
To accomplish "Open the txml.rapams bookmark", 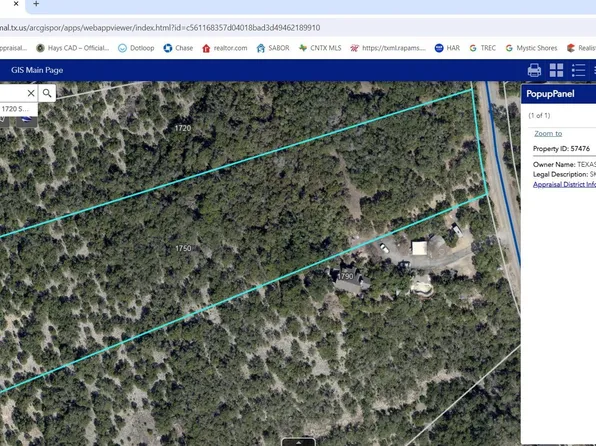I will tap(388, 48).
